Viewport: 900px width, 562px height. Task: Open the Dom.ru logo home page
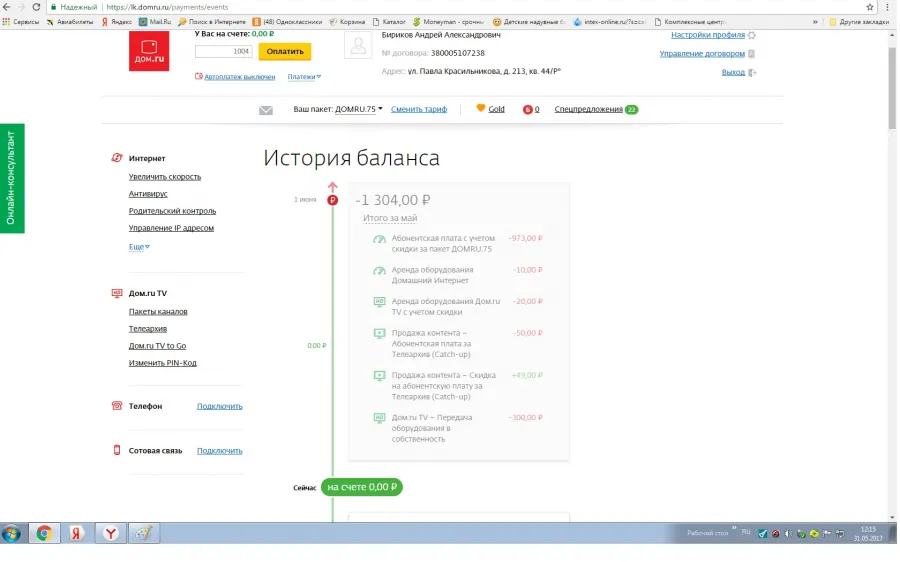[x=149, y=51]
